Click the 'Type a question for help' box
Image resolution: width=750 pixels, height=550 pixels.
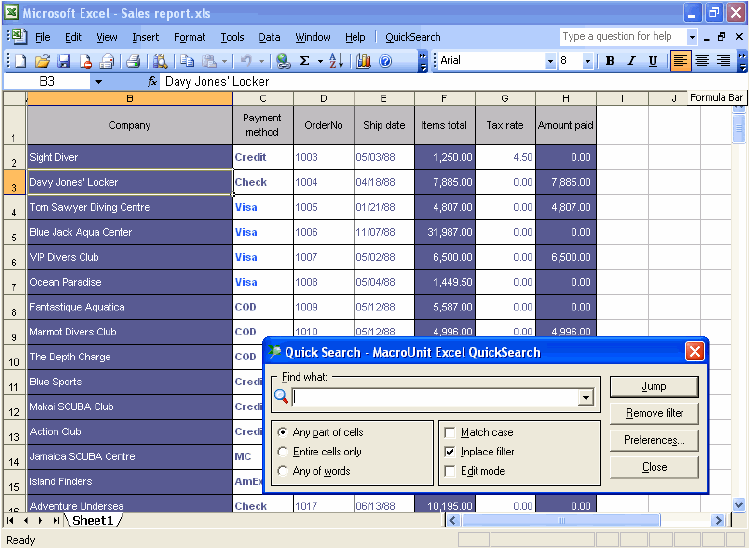pyautogui.click(x=623, y=37)
